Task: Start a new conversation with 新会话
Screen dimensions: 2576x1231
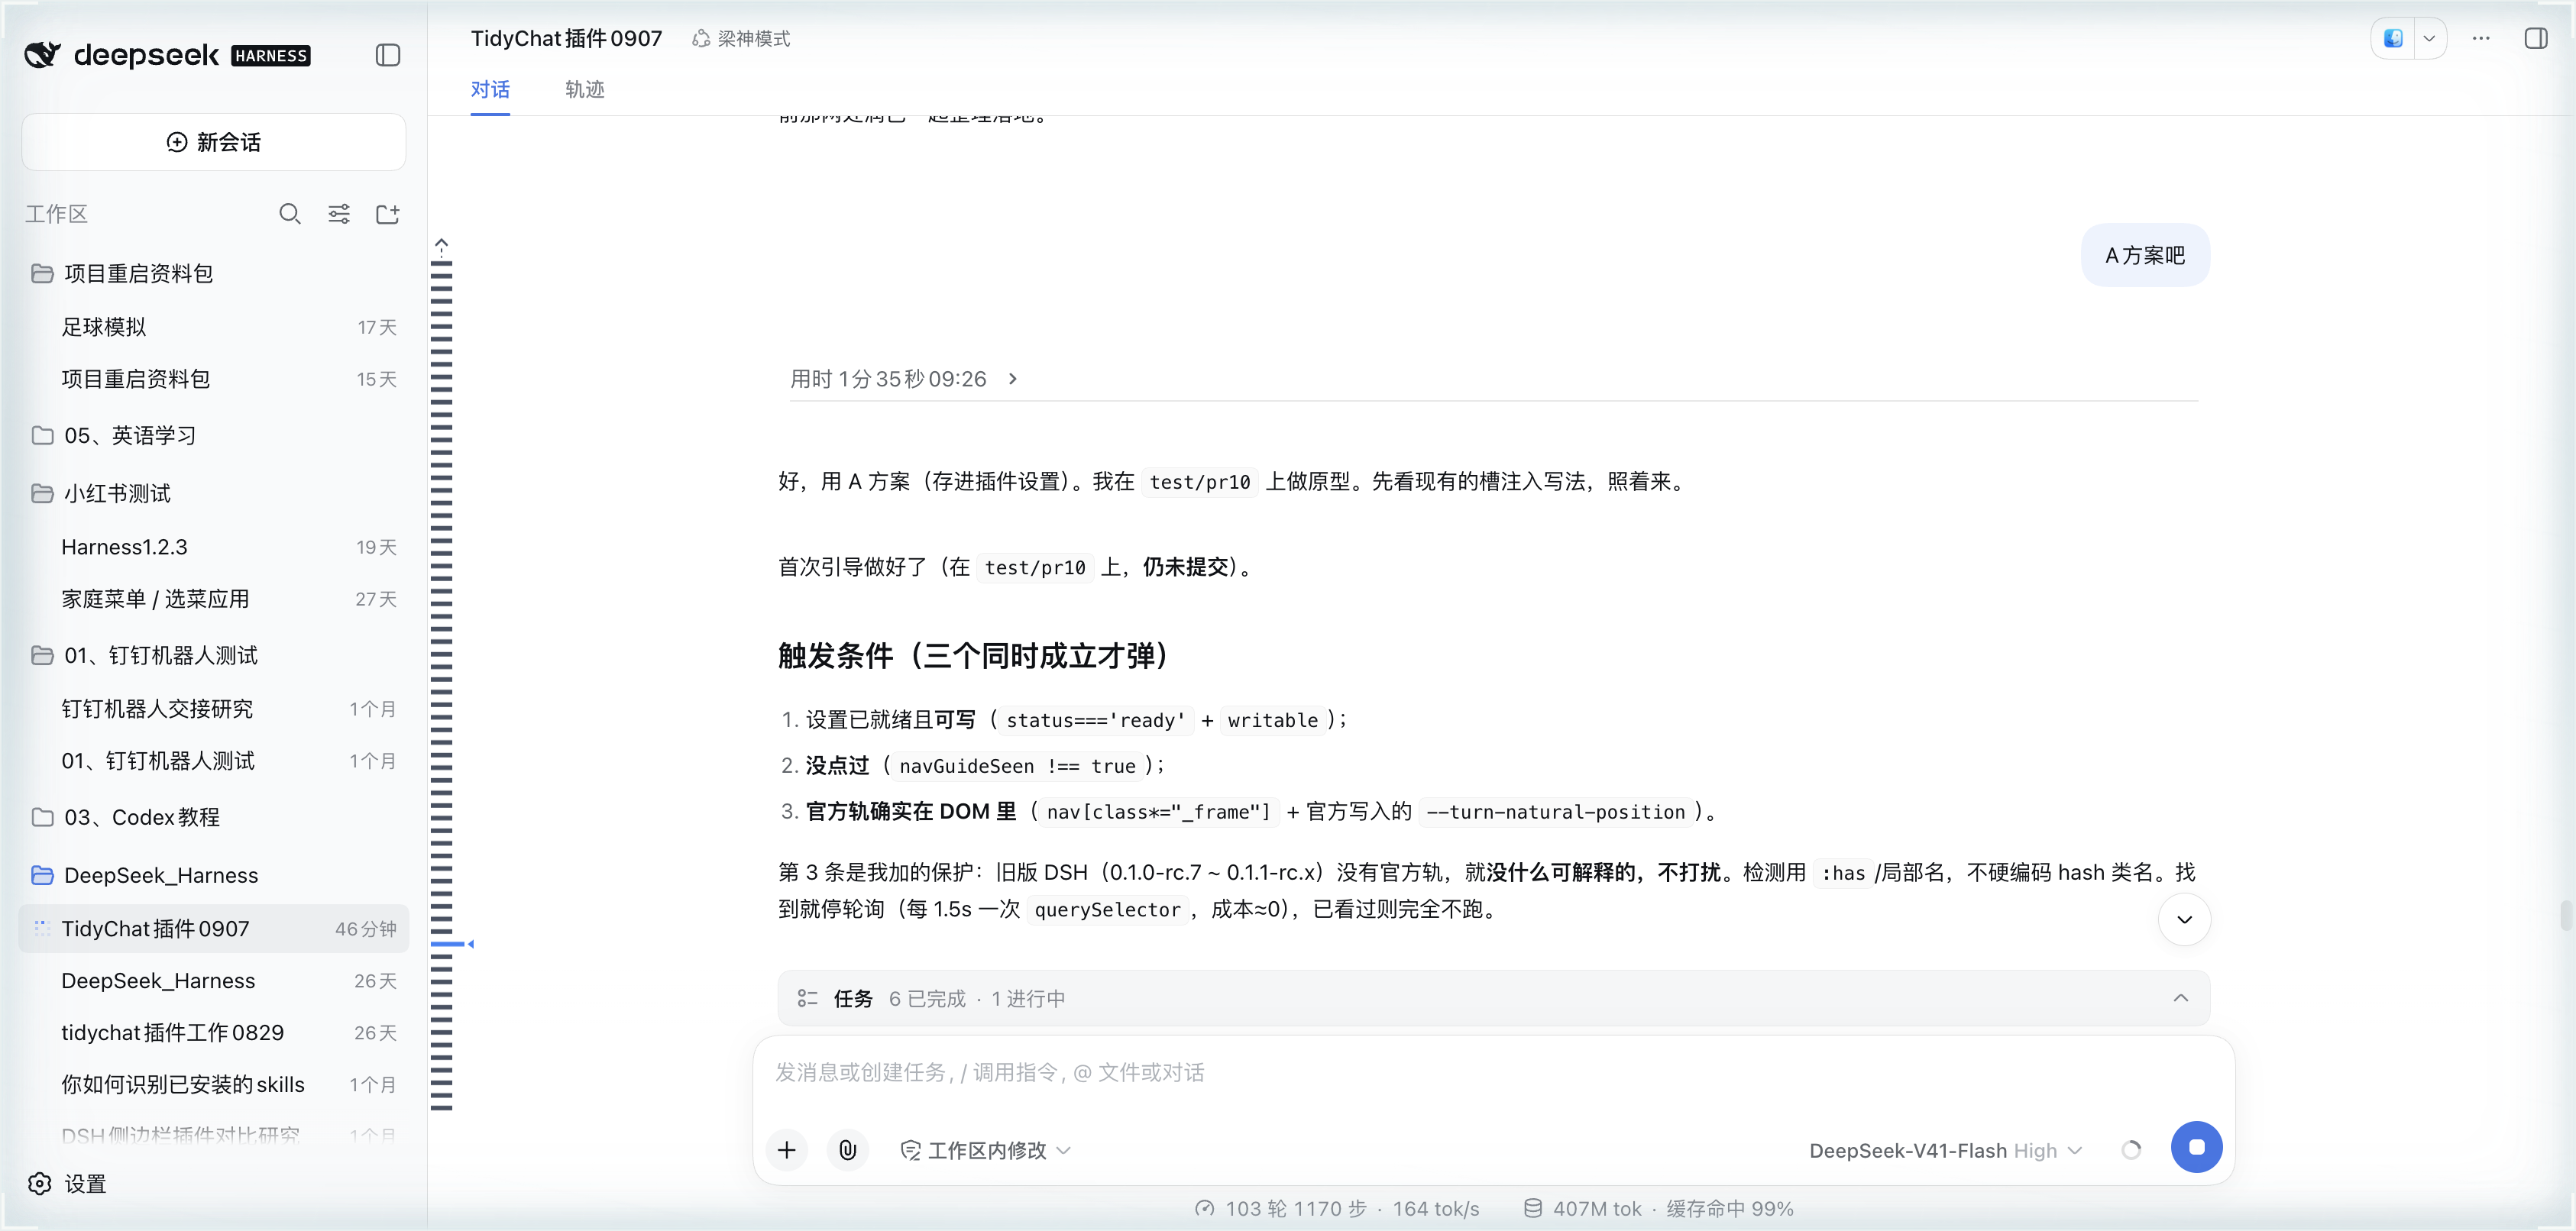Action: pos(214,142)
